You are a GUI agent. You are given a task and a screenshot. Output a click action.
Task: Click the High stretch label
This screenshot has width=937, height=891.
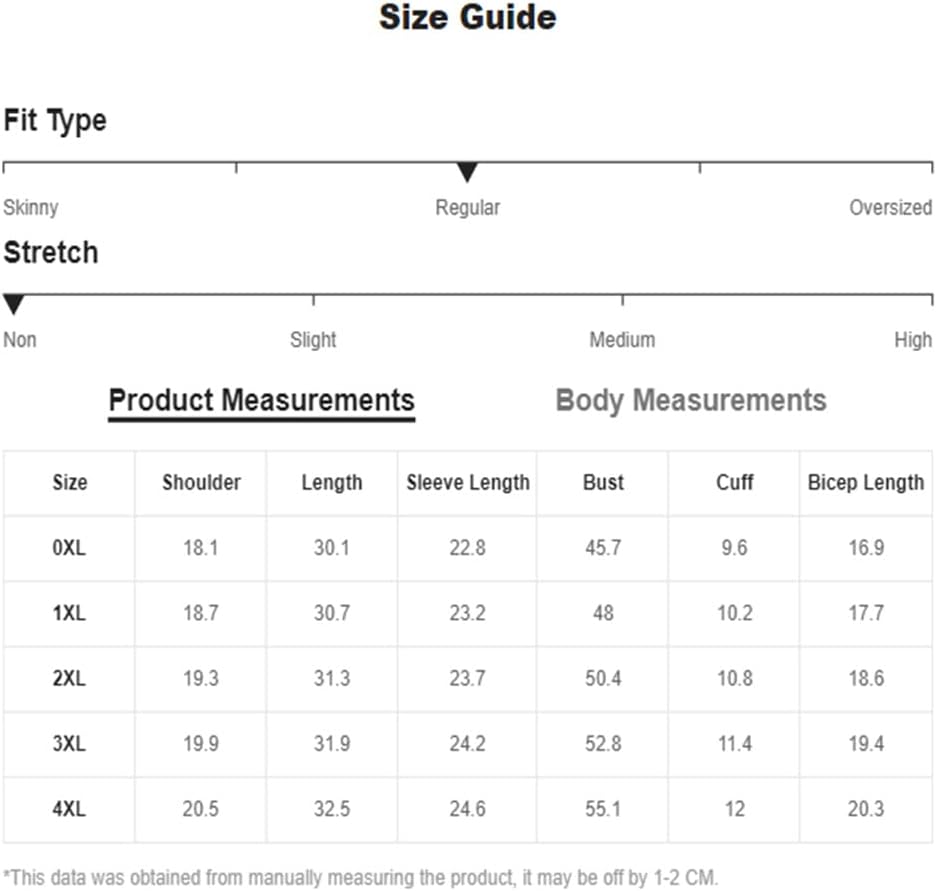click(x=912, y=339)
